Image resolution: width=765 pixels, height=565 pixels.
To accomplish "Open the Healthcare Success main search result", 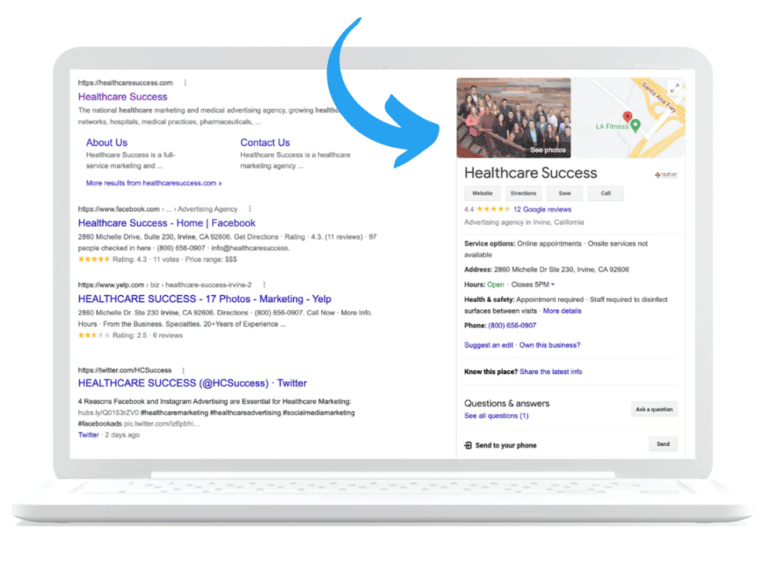I will [x=122, y=97].
